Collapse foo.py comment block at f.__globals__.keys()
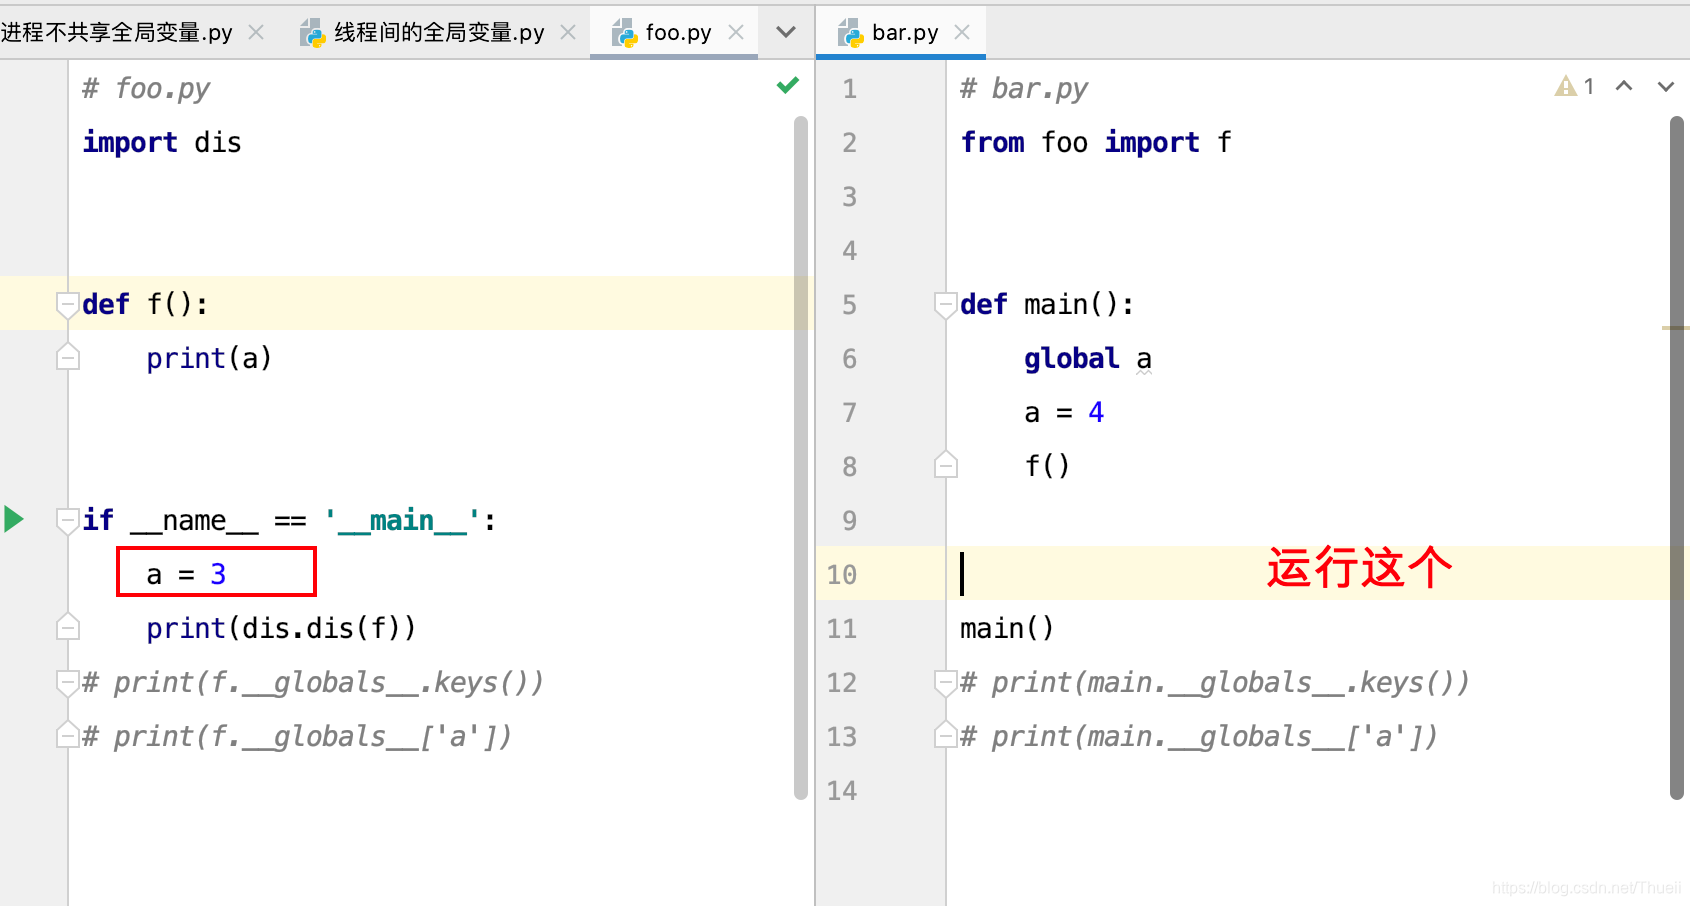Screen dimensions: 1690x906 point(68,683)
